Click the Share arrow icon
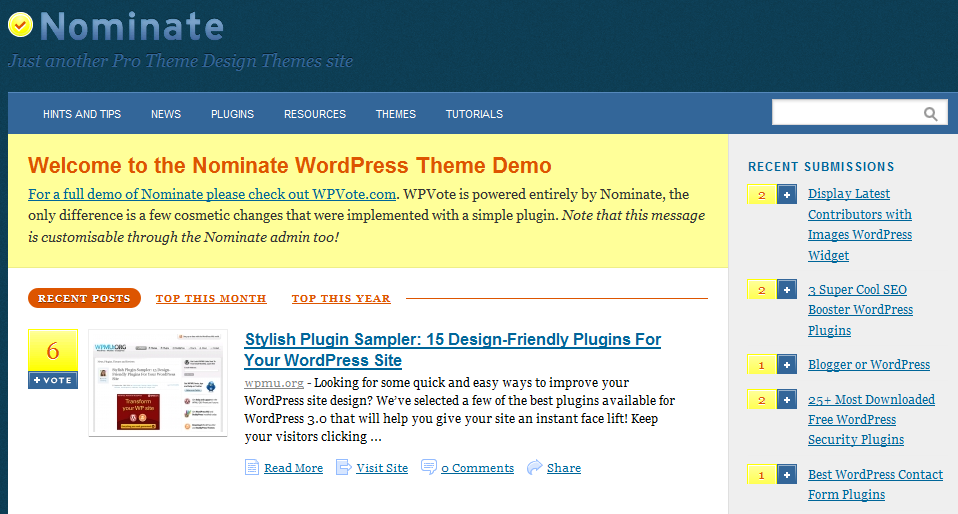Screen dimensions: 958x514 point(535,467)
